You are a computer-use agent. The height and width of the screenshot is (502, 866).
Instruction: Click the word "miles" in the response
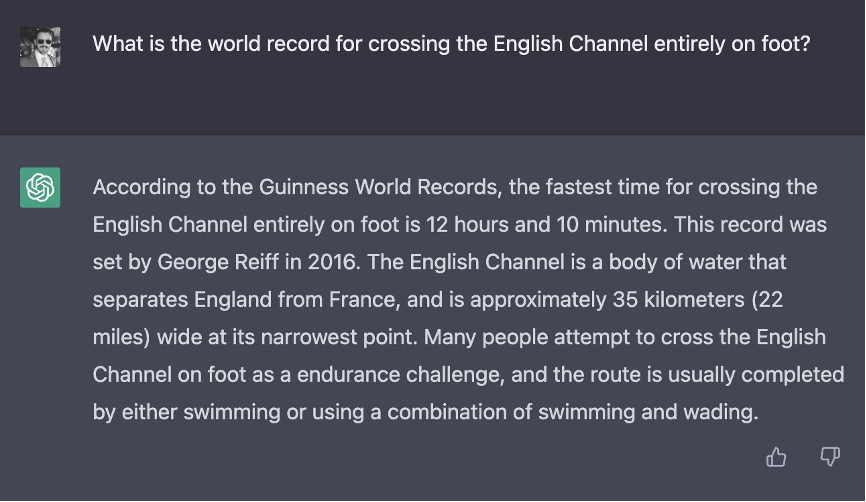tap(119, 336)
